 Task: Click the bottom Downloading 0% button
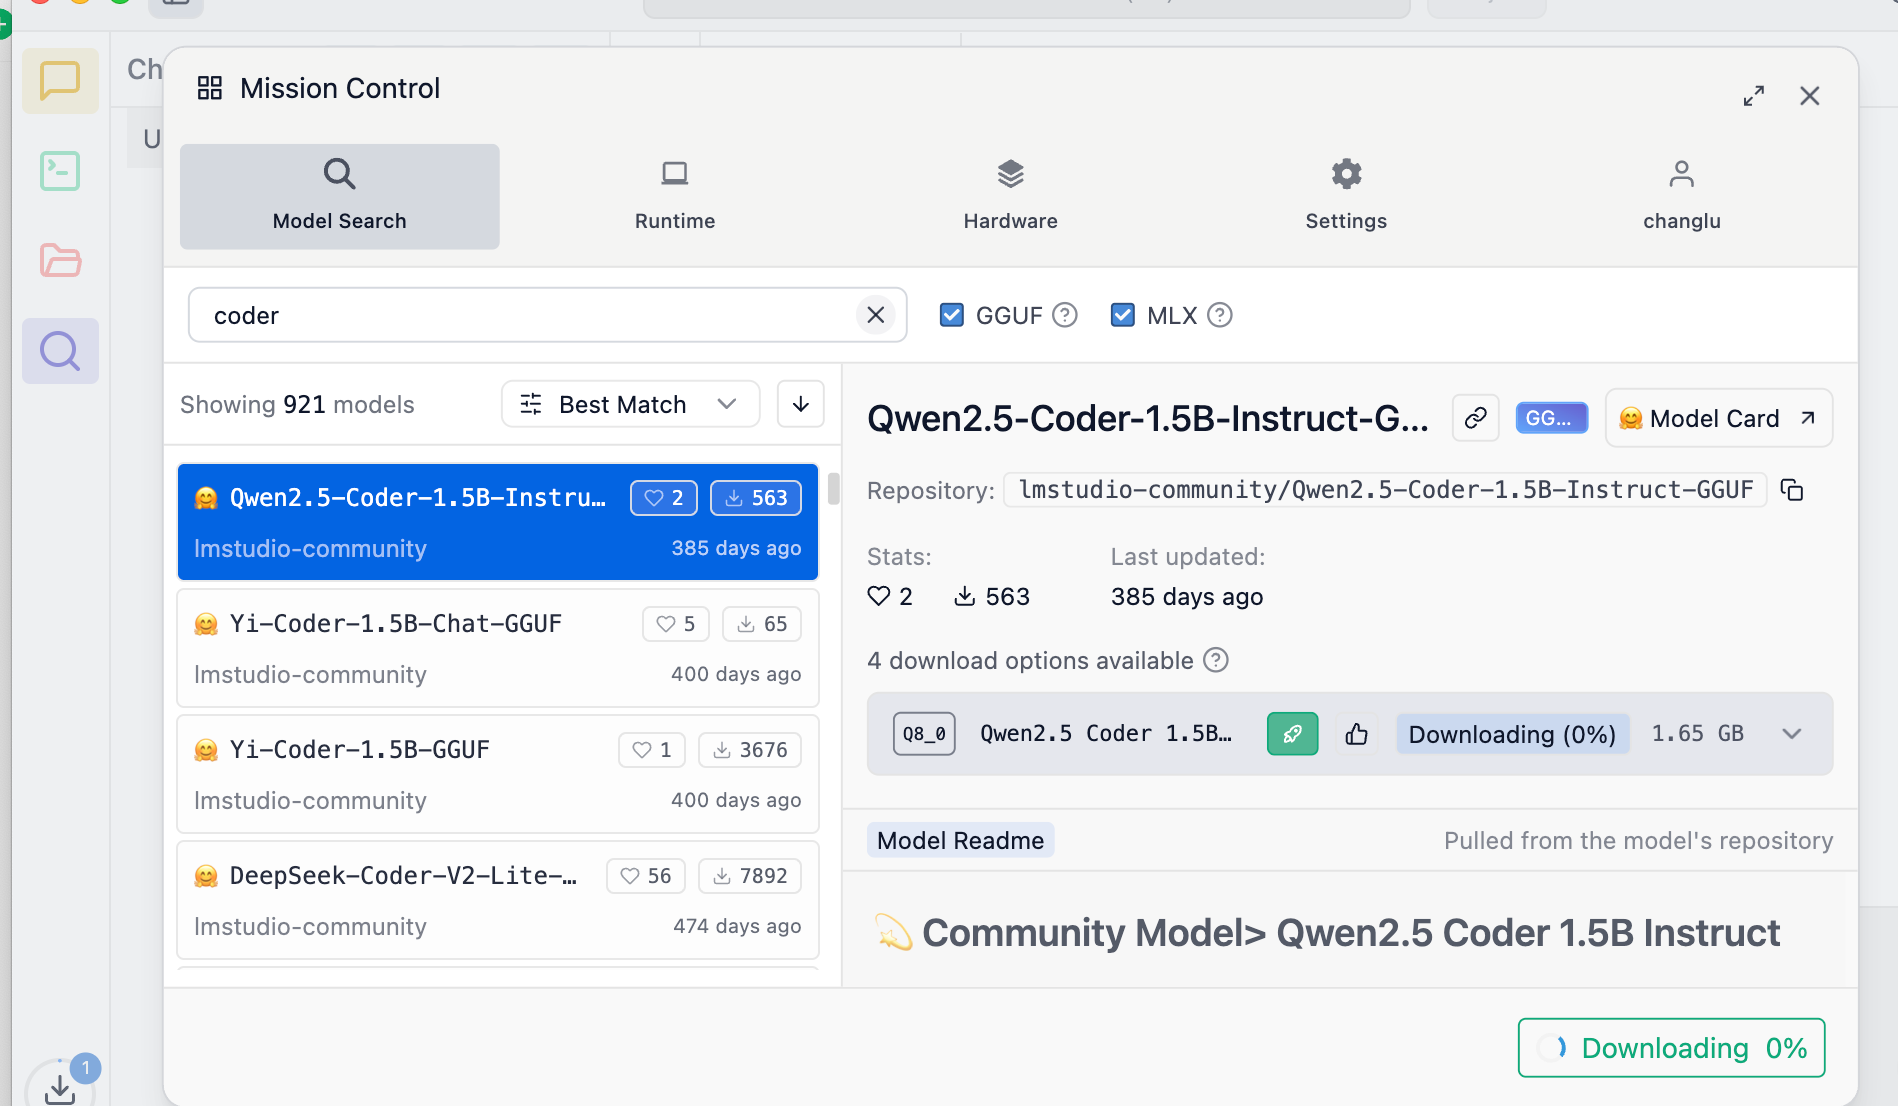pyautogui.click(x=1671, y=1047)
